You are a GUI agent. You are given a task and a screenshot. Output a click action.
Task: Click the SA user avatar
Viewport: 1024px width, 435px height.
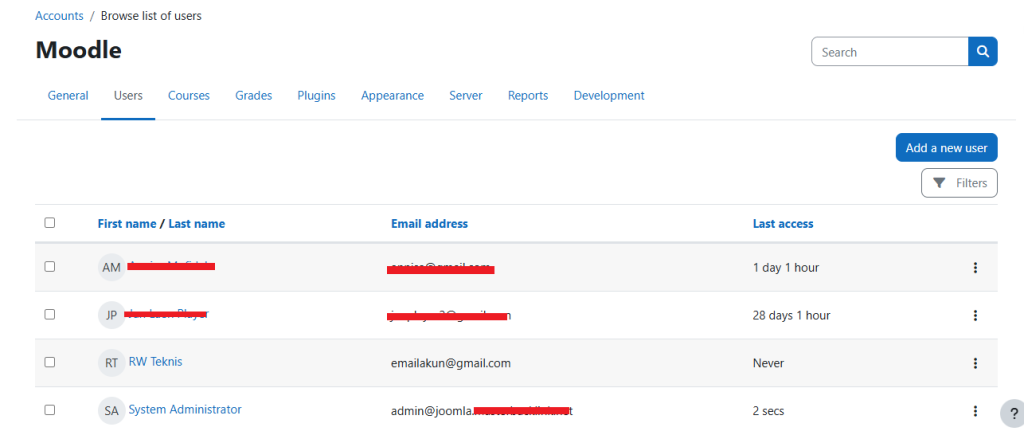[x=112, y=411]
